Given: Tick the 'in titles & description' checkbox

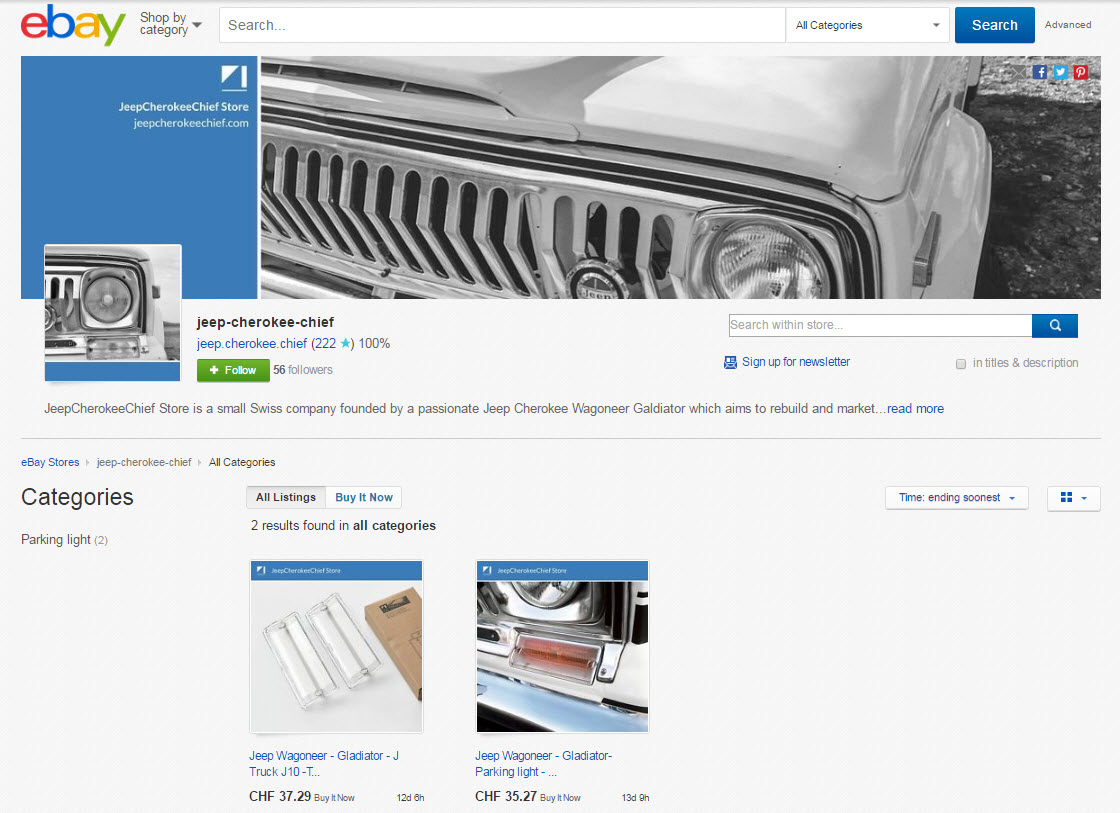Looking at the screenshot, I should tap(961, 364).
